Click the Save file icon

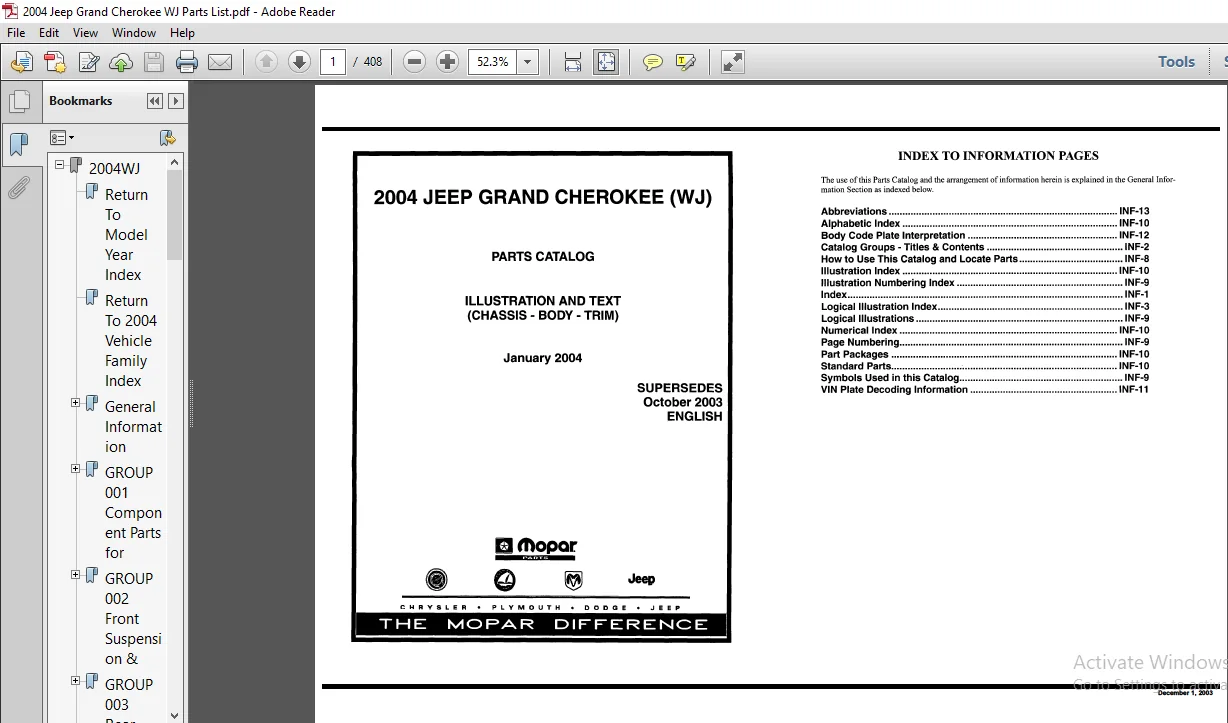pos(153,62)
